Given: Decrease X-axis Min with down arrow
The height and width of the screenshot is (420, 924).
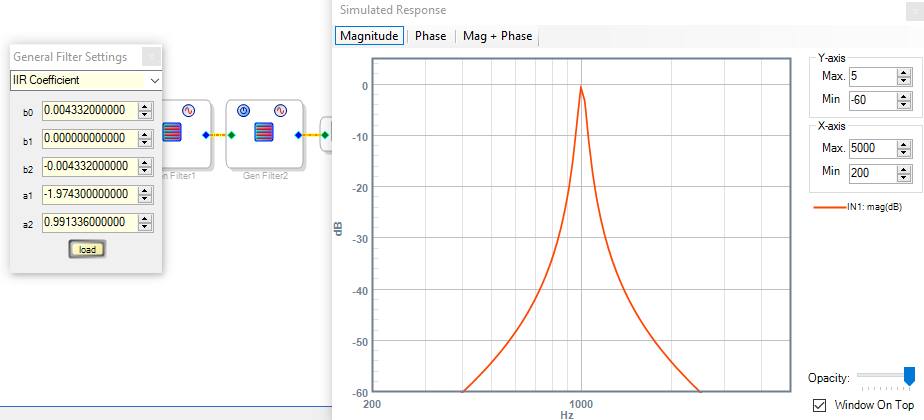Looking at the screenshot, I should 904,177.
